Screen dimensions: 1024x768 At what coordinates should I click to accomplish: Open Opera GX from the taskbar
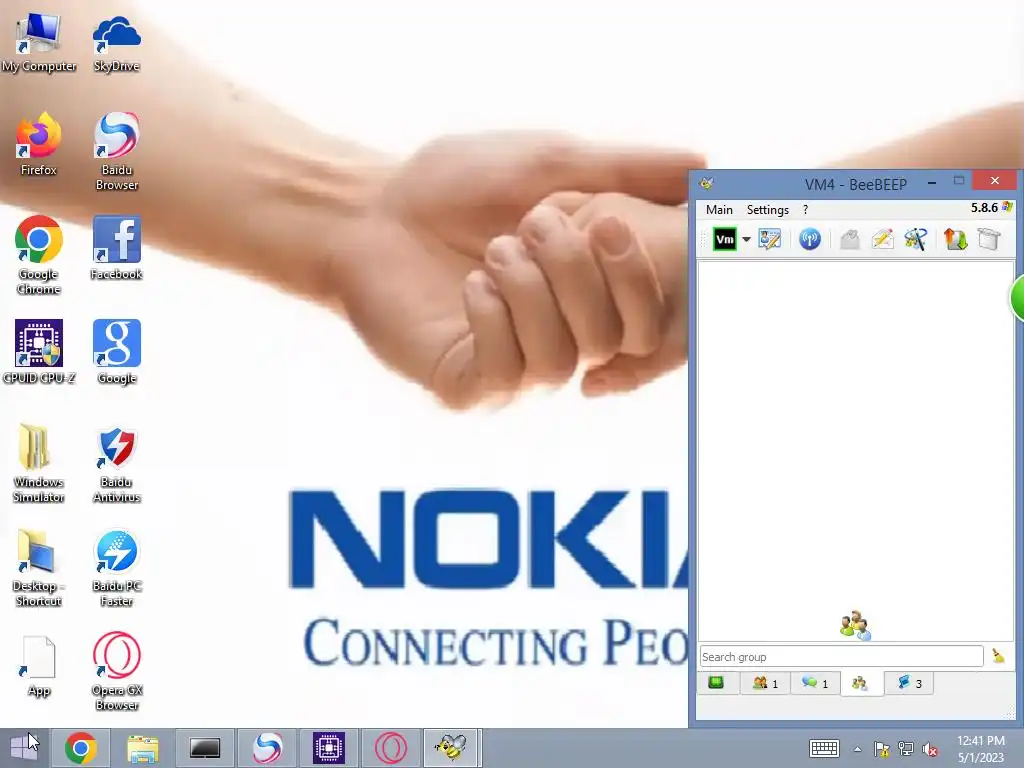pyautogui.click(x=391, y=748)
